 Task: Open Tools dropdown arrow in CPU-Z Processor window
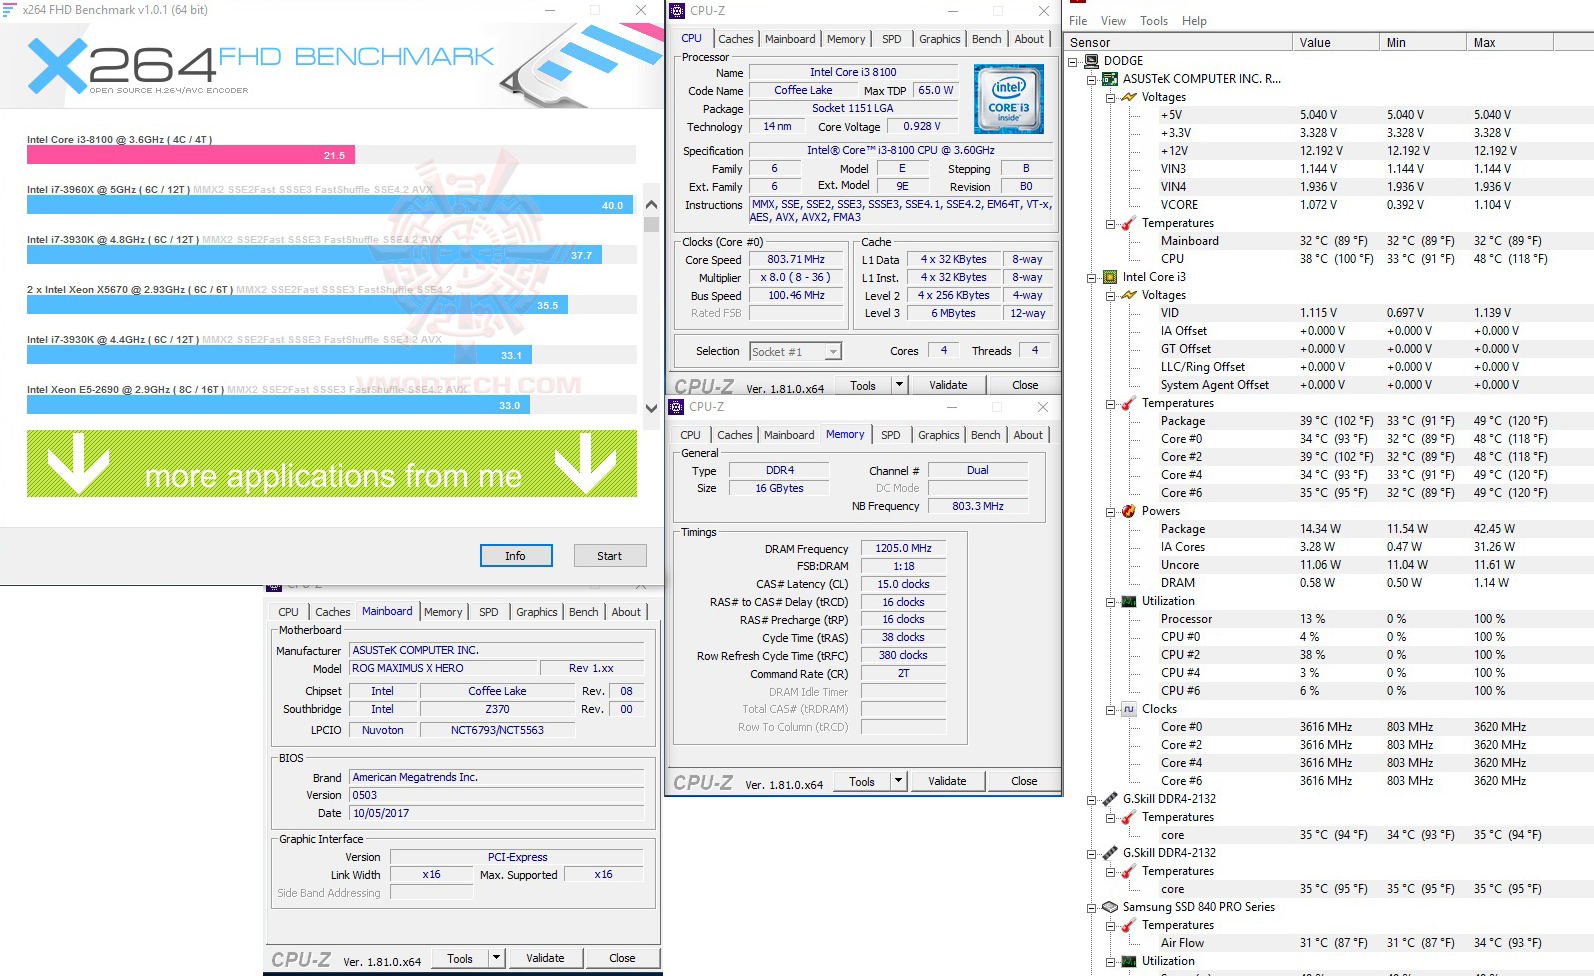click(898, 385)
